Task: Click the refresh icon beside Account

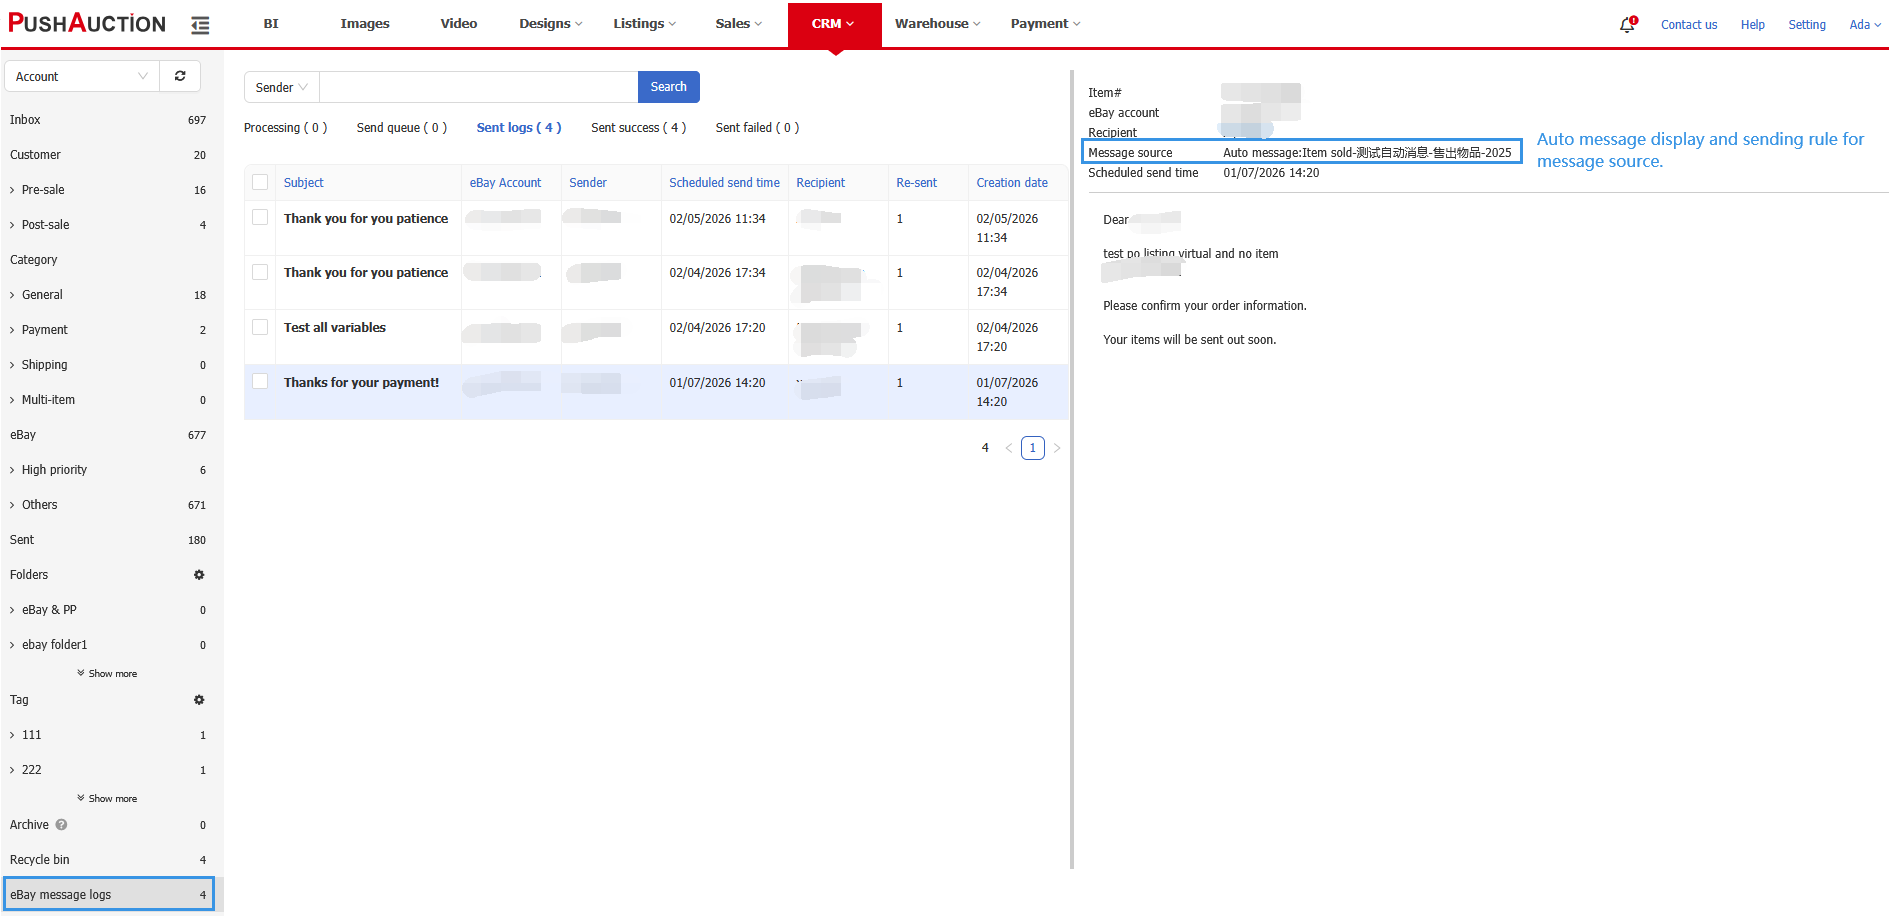Action: (x=180, y=76)
